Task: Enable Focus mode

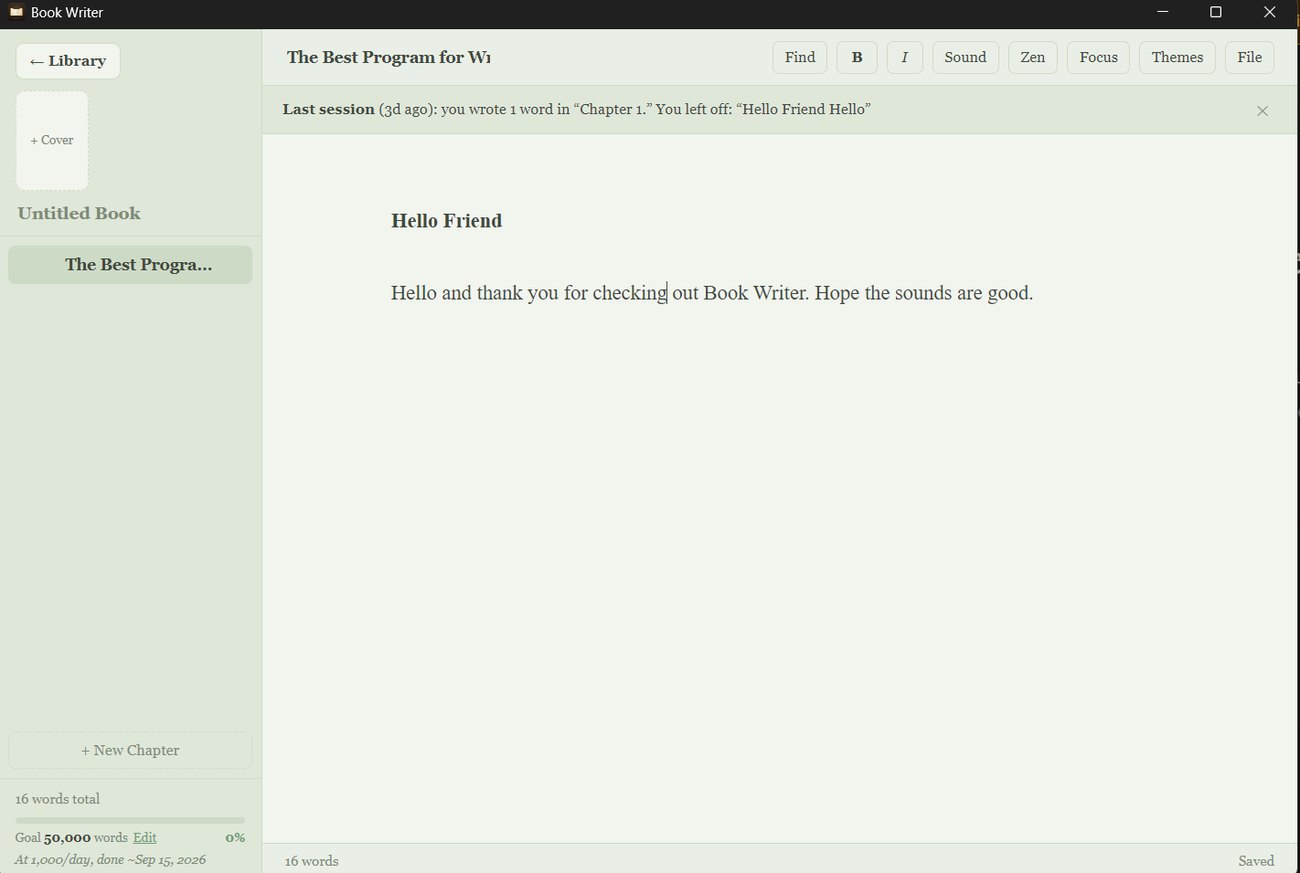Action: pyautogui.click(x=1099, y=57)
